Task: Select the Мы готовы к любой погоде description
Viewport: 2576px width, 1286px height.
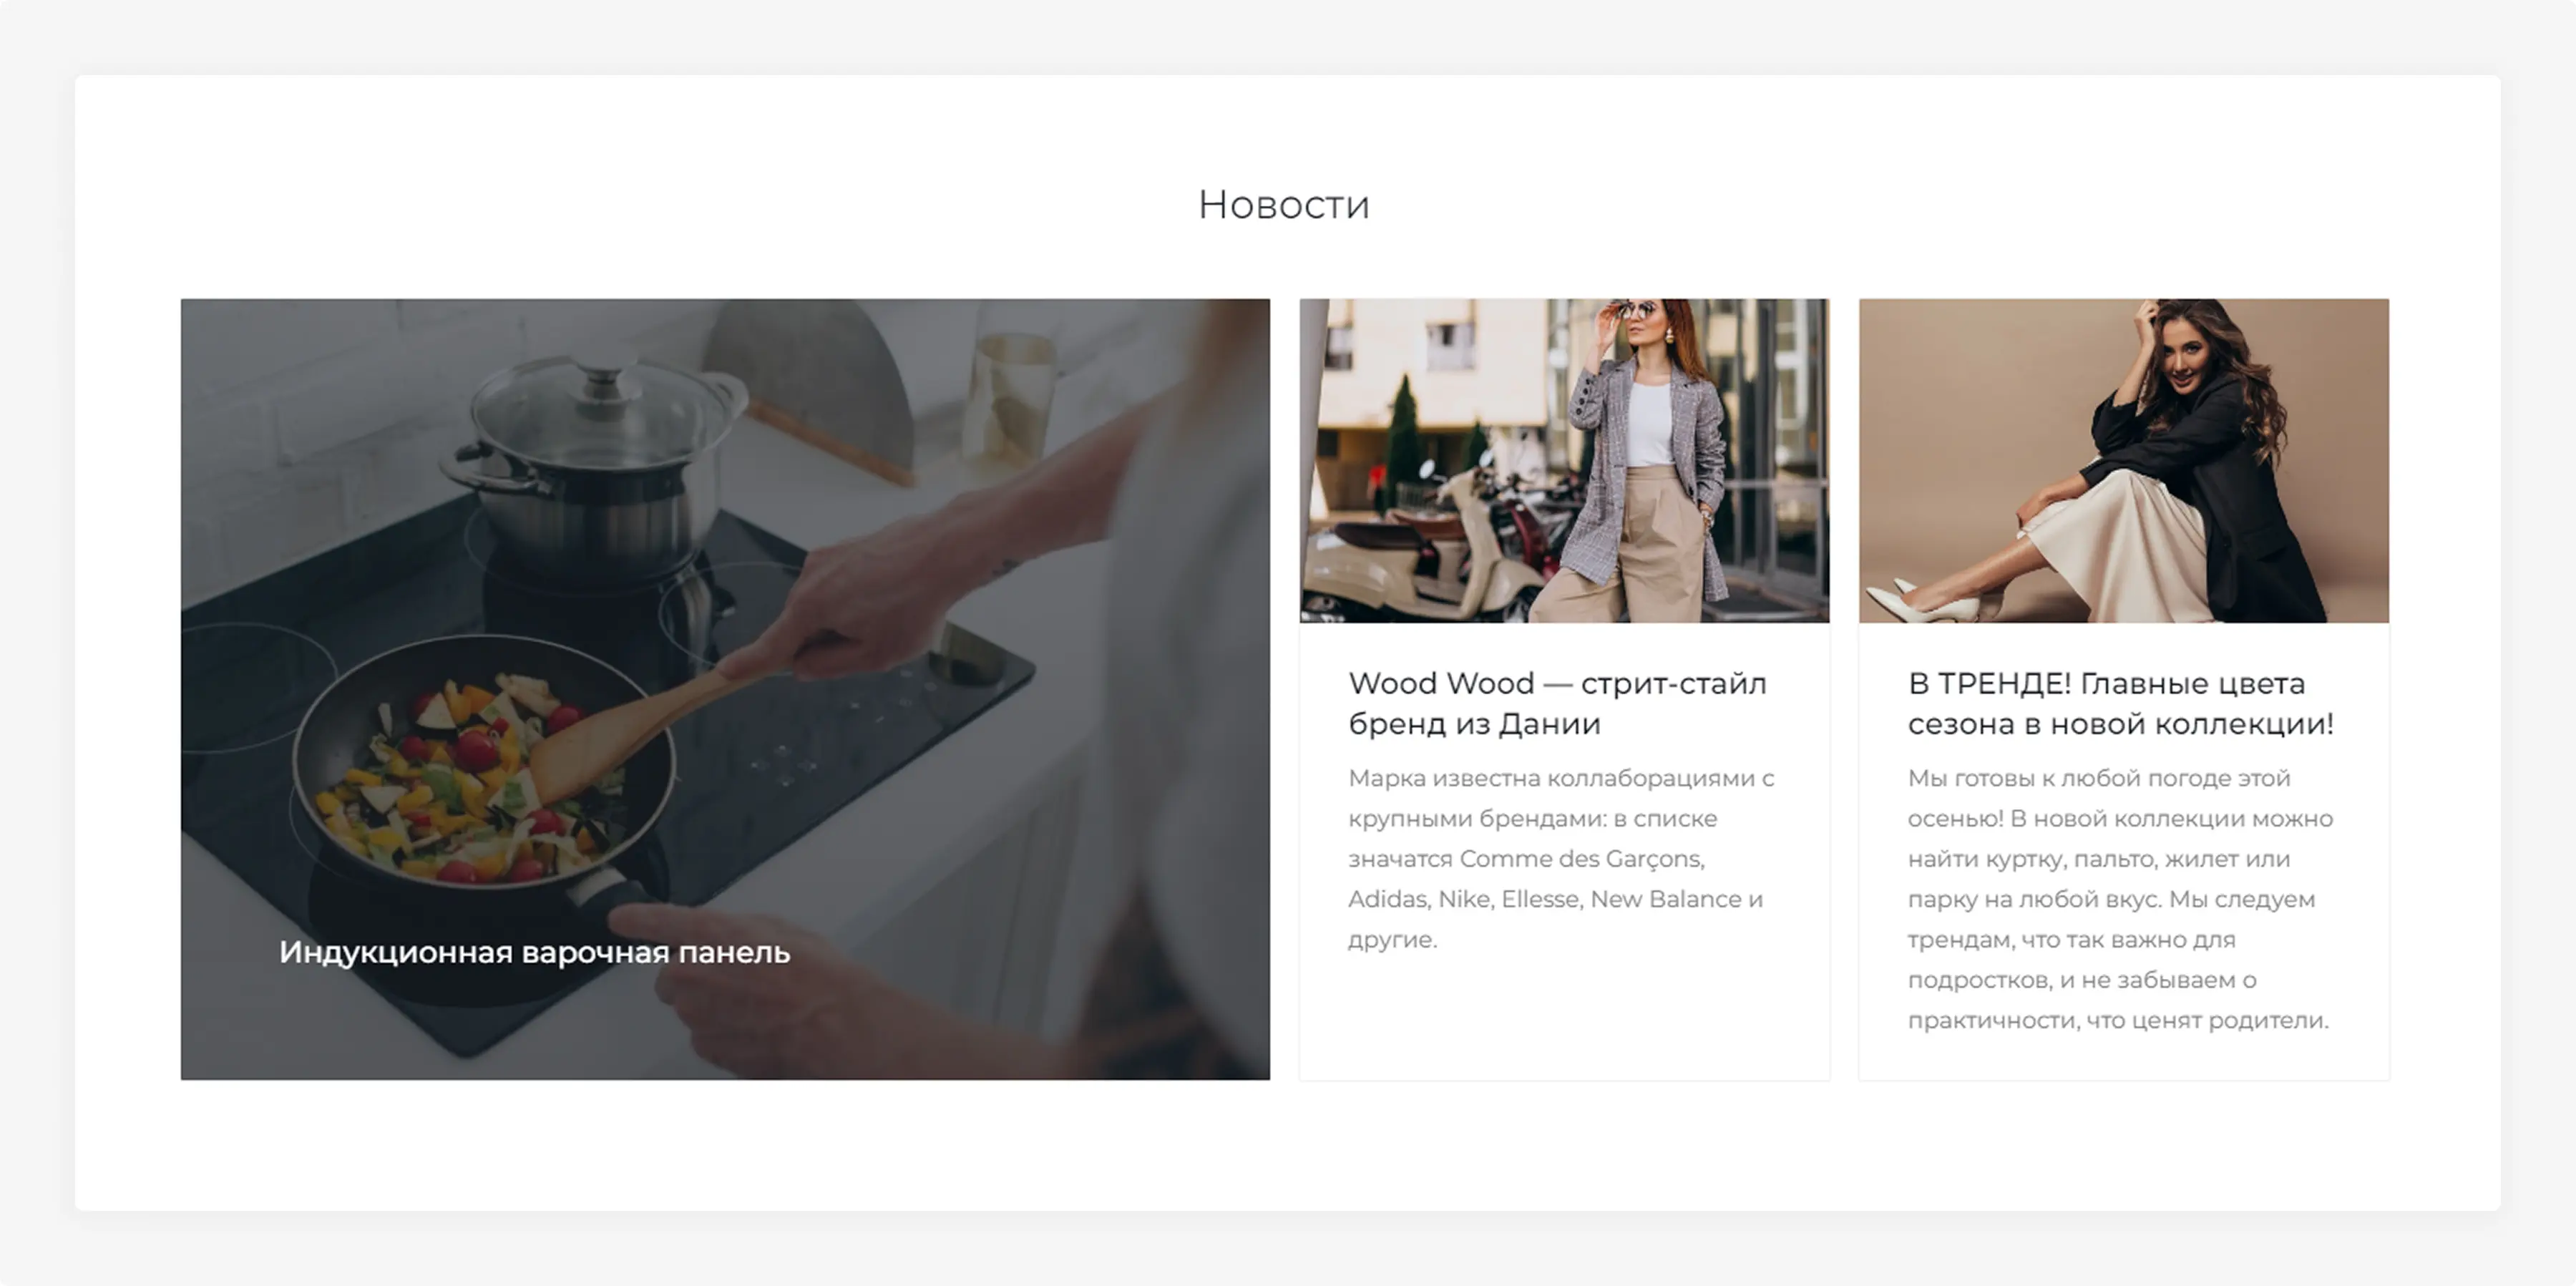Action: click(x=2120, y=899)
